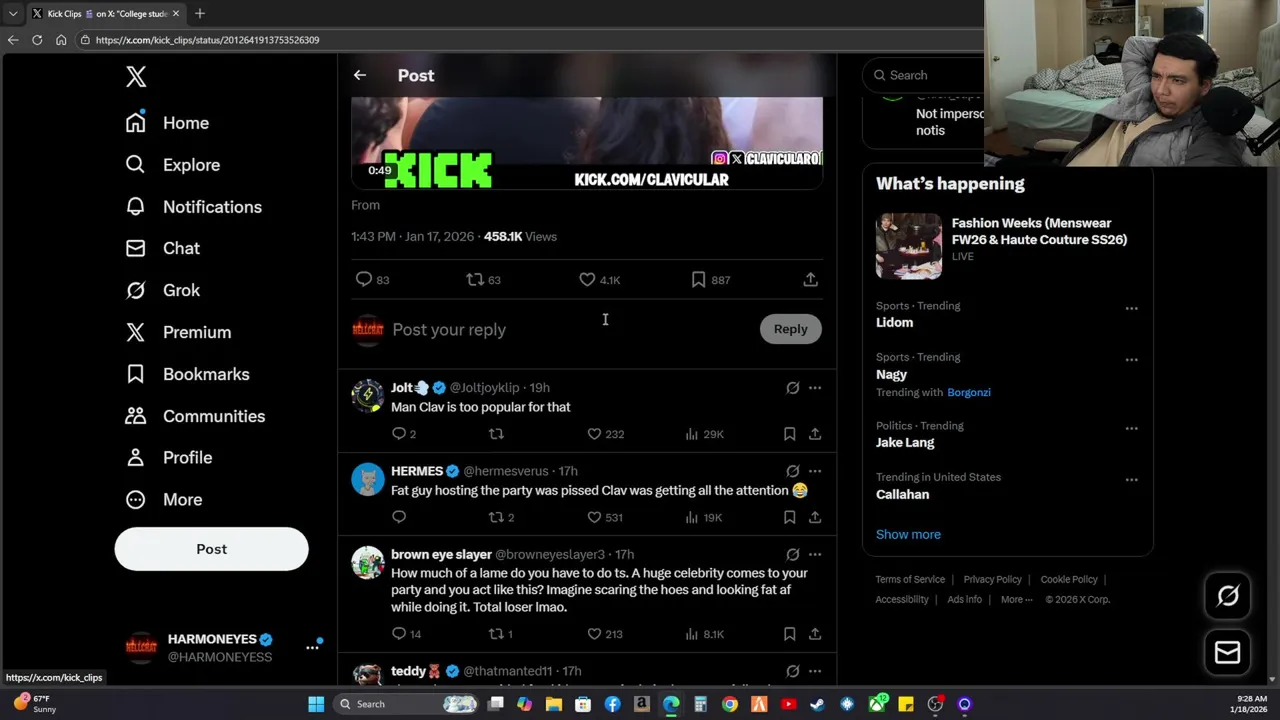Open more options on brown eye slayer reply
The image size is (1280, 720).
coord(815,554)
